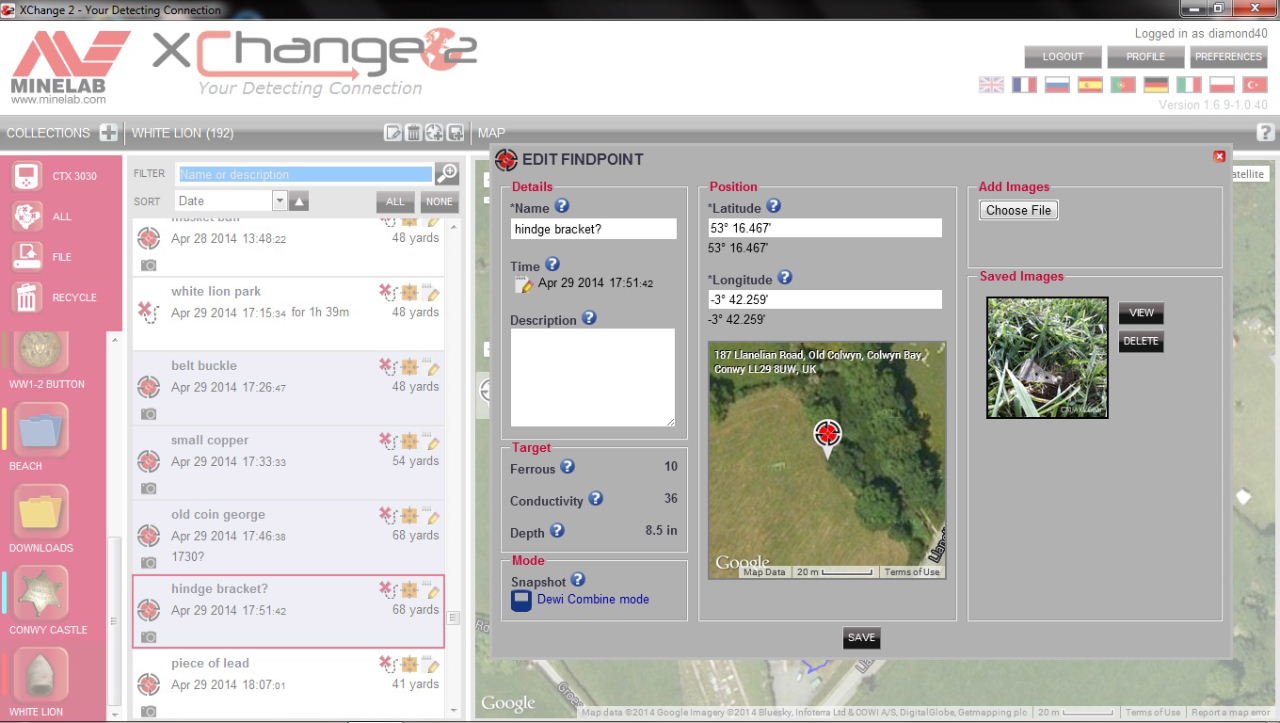1280x723 pixels.
Task: Select NONE button in list
Action: point(439,201)
